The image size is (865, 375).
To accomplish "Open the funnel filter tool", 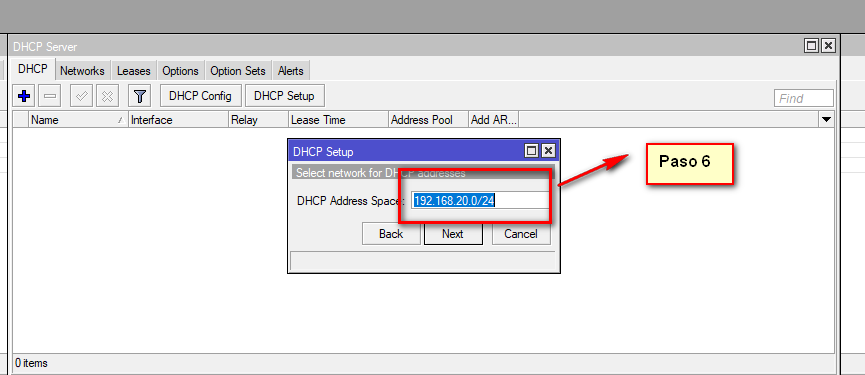I will 140,97.
